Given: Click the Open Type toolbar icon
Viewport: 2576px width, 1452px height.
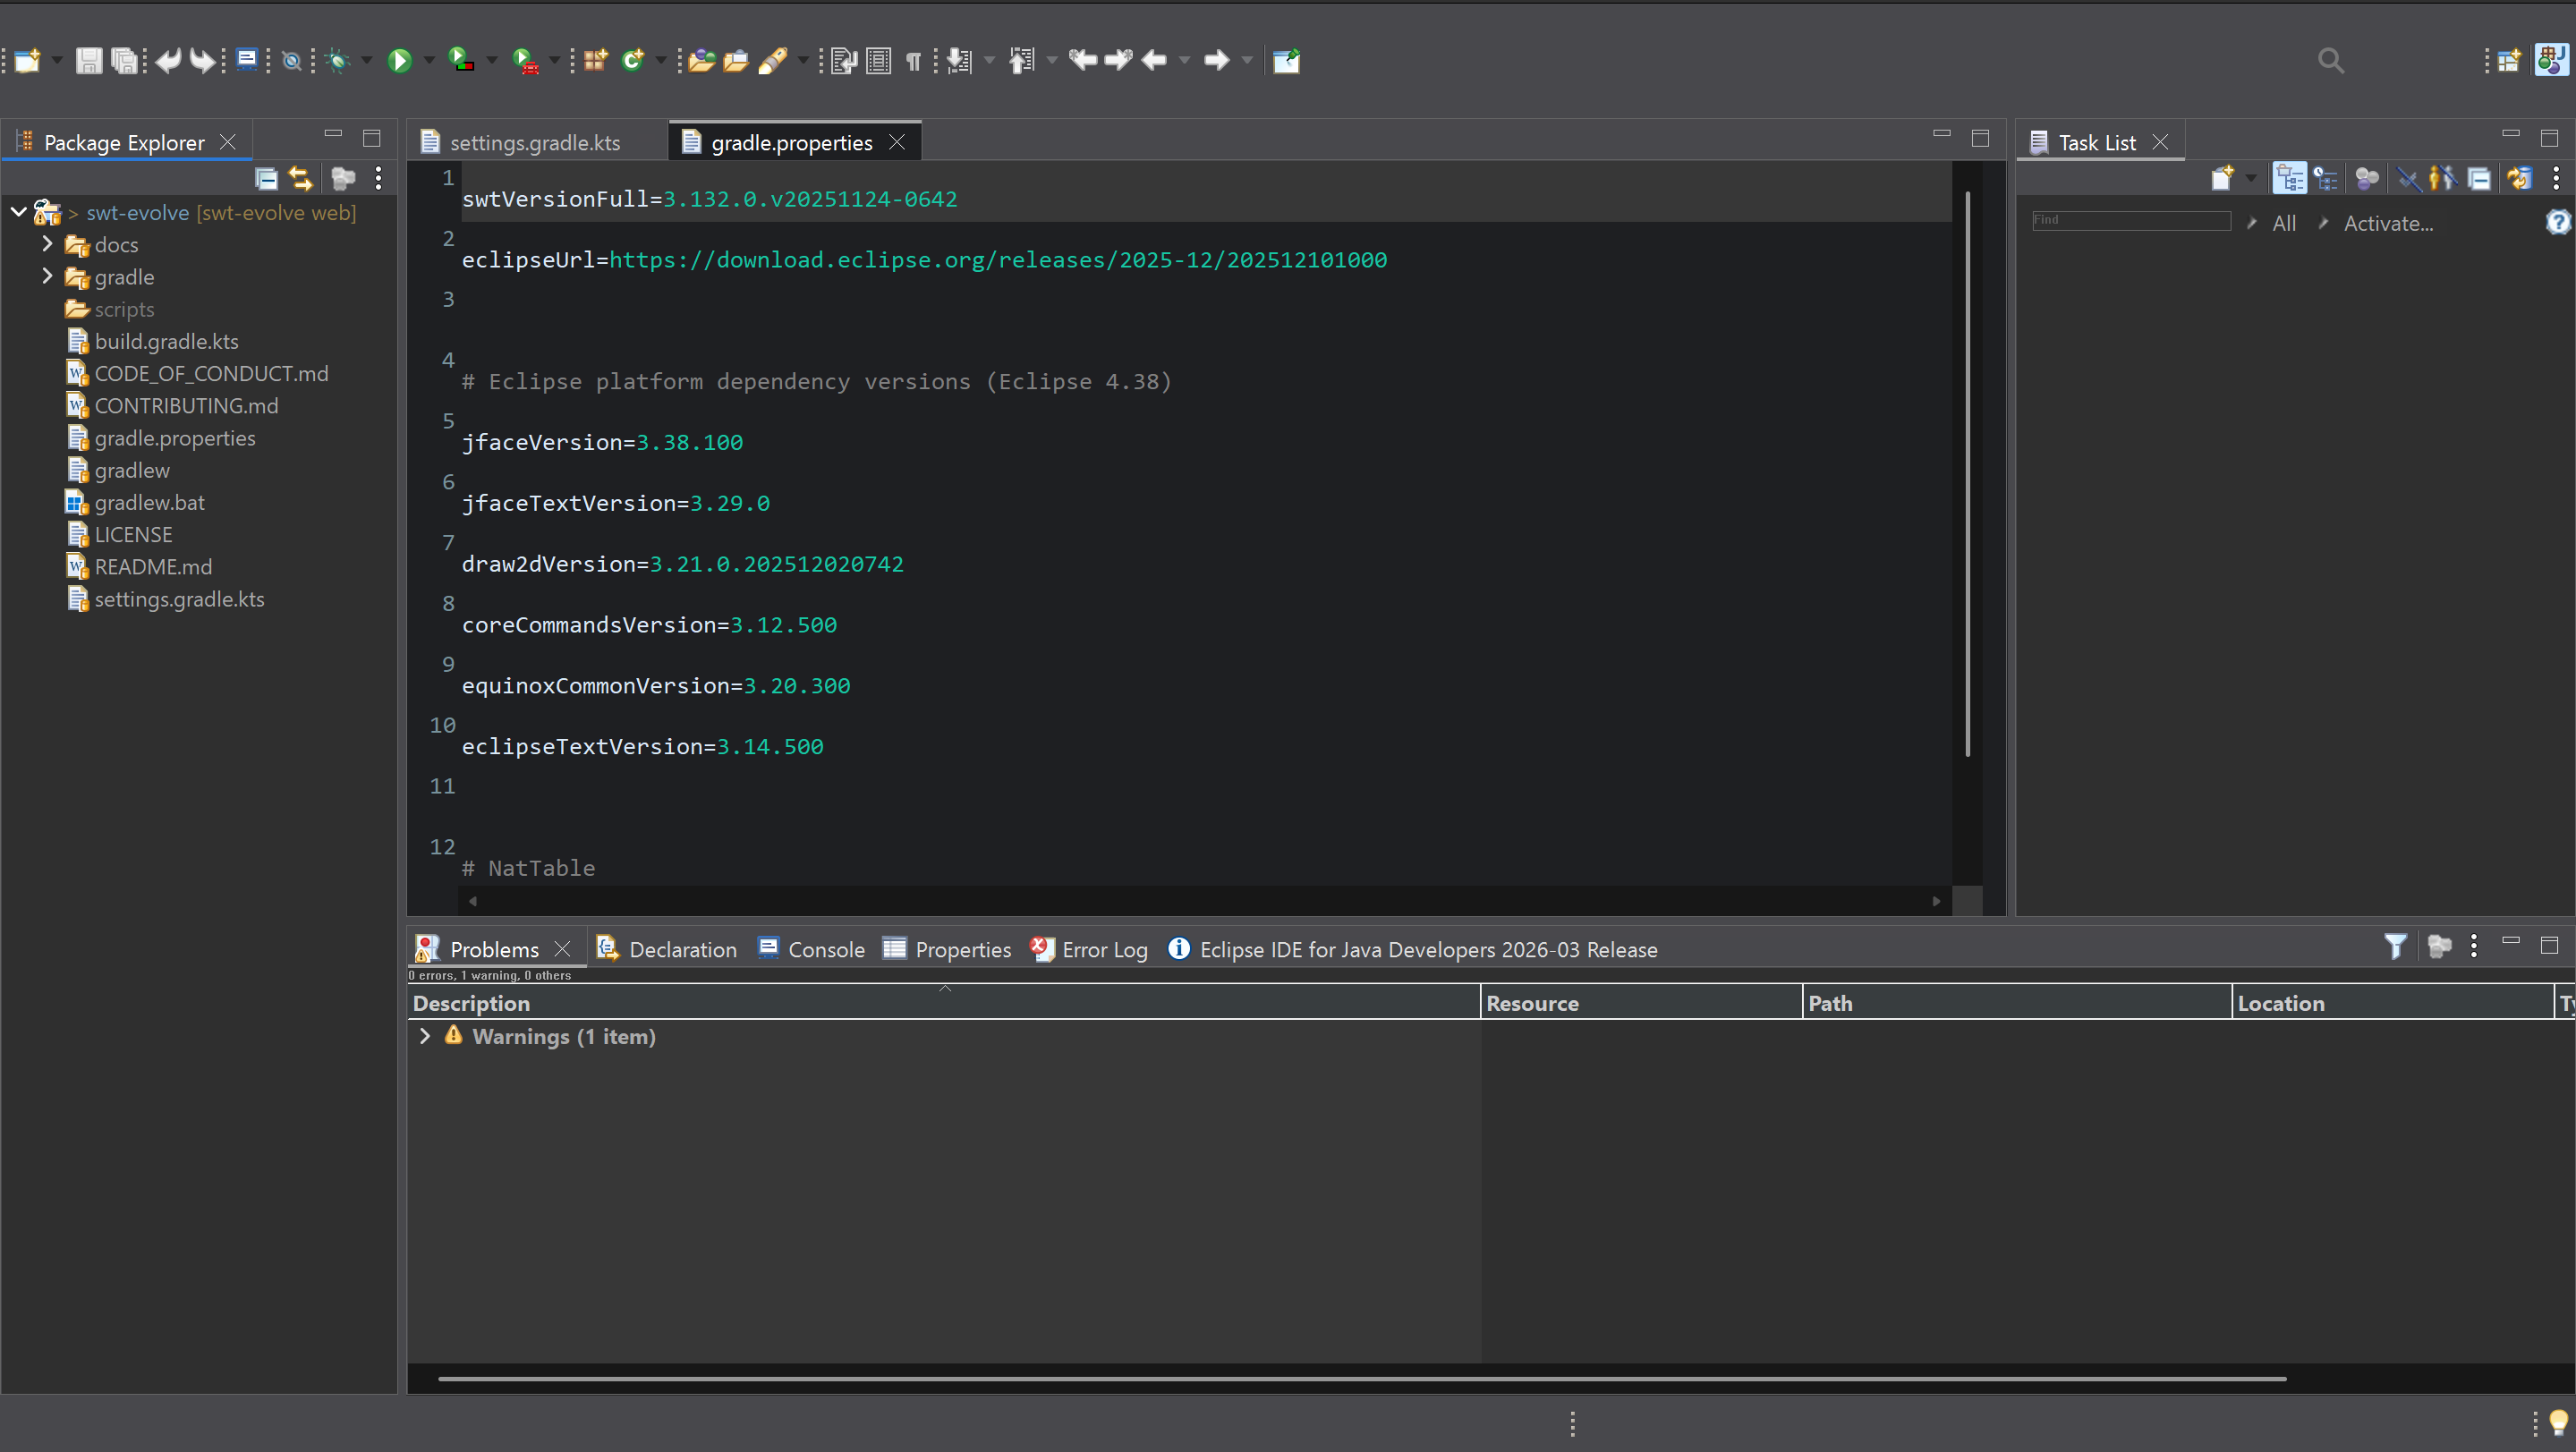Looking at the screenshot, I should pos(702,61).
